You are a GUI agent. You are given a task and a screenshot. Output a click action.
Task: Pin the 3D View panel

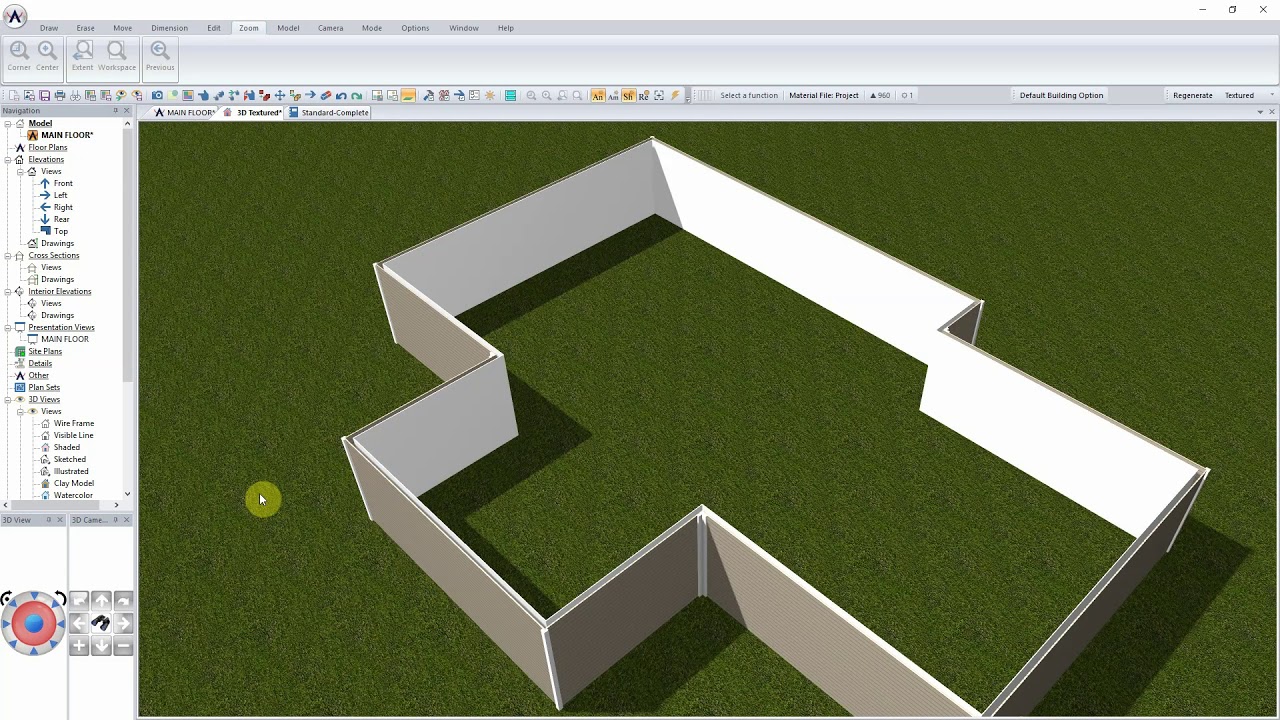click(48, 520)
